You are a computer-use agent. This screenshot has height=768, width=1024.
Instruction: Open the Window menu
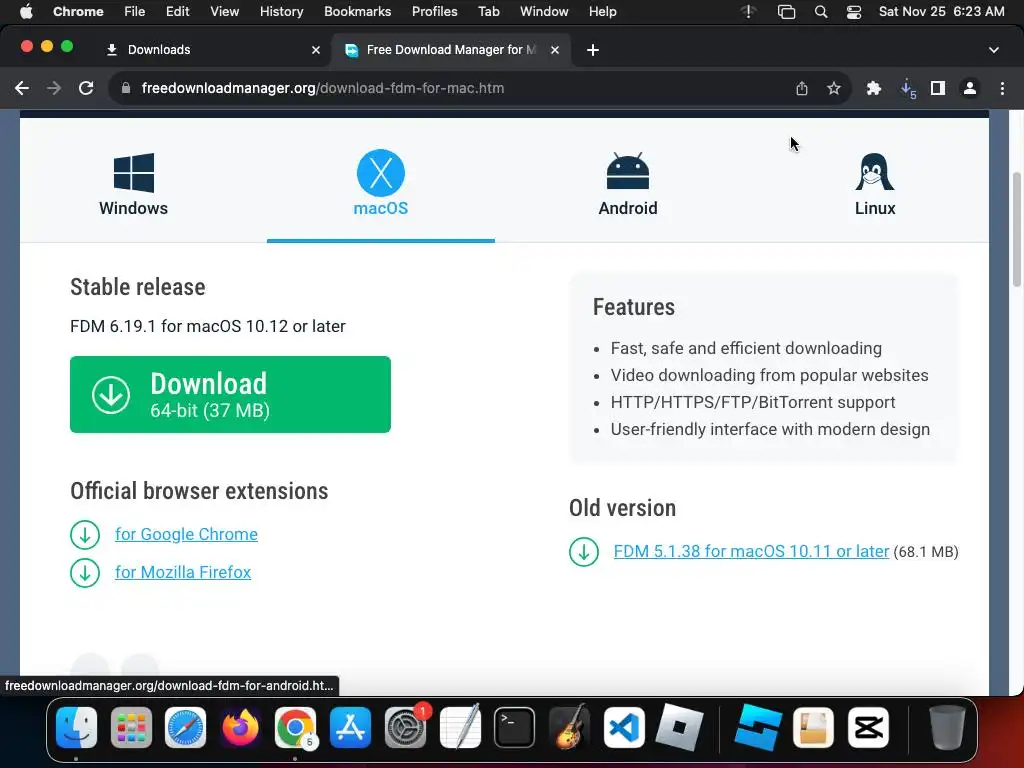544,11
